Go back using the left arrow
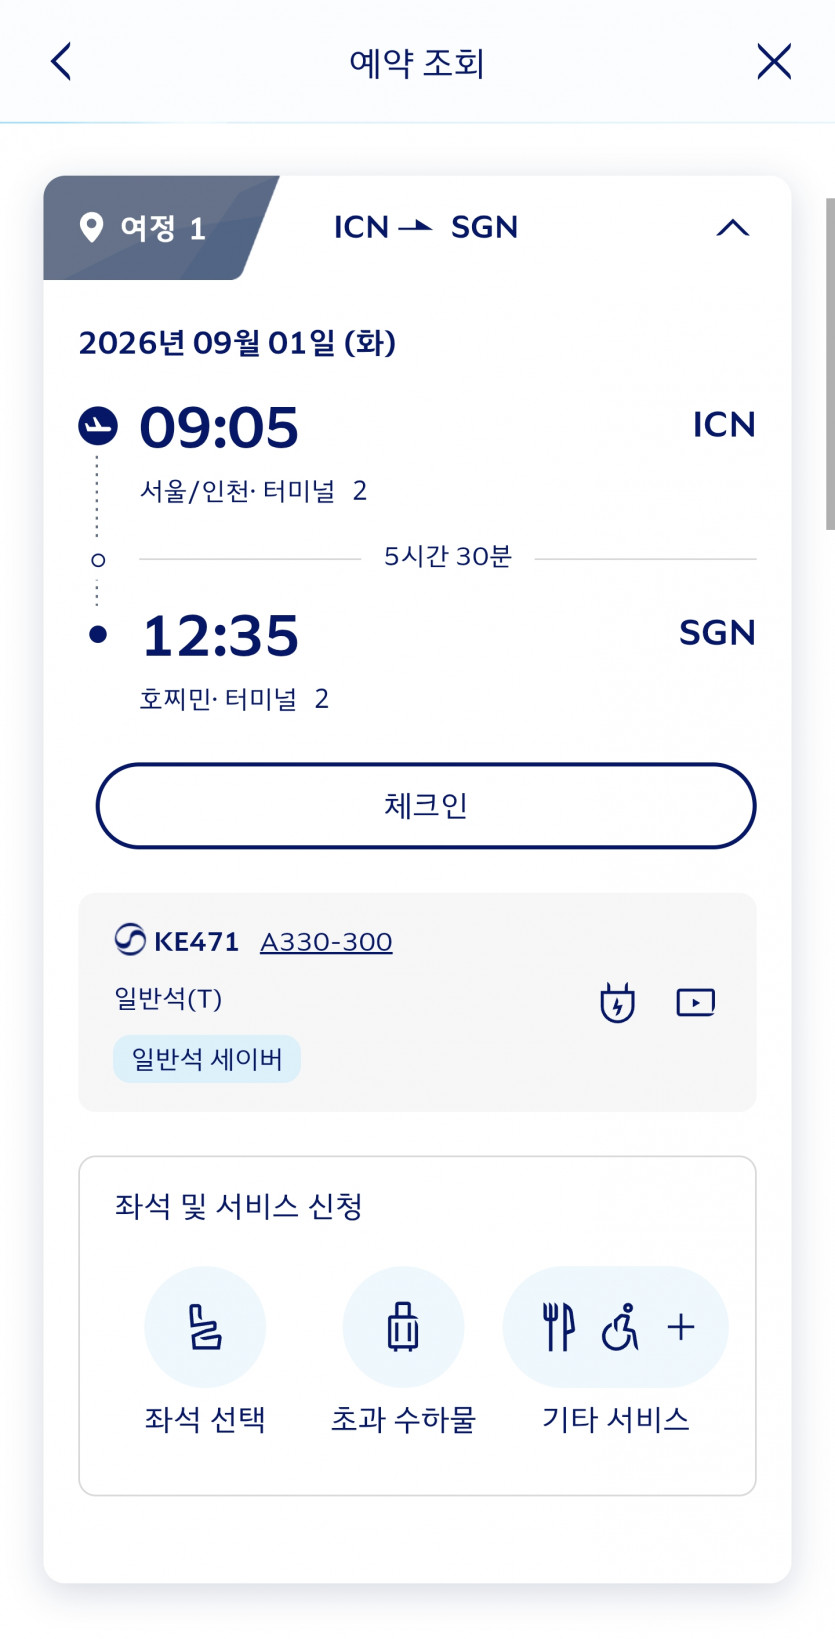The width and height of the screenshot is (835, 1639). pyautogui.click(x=62, y=62)
